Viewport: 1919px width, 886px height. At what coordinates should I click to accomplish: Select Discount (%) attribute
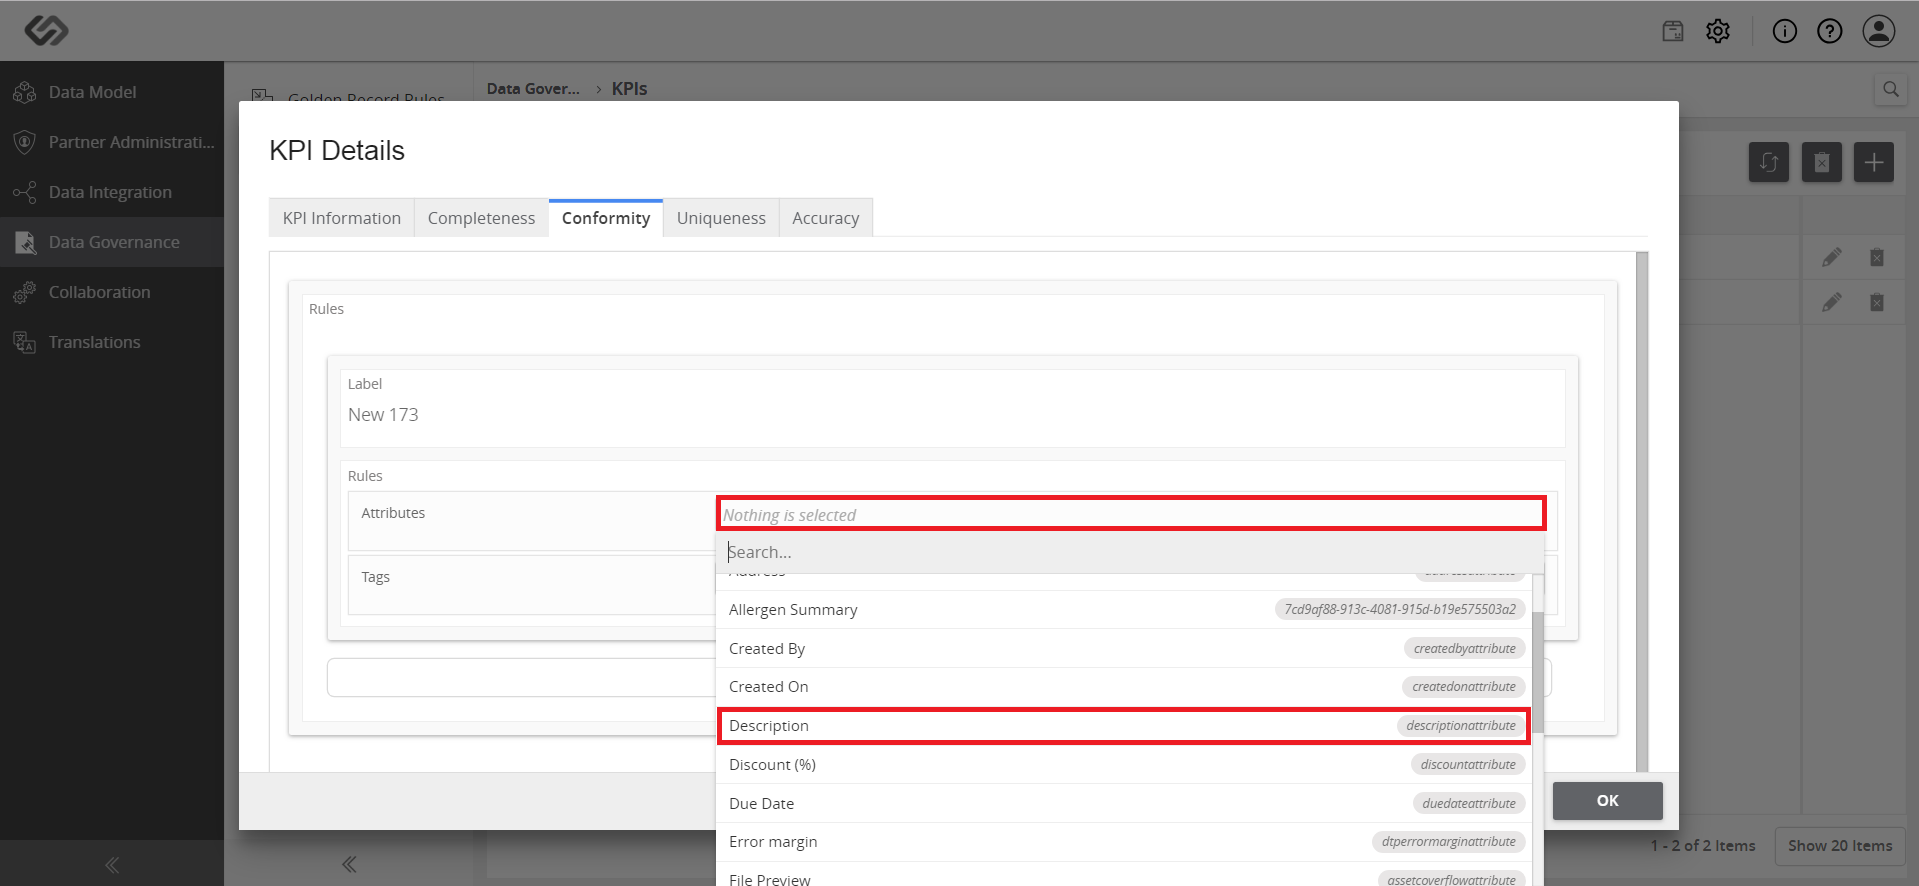coord(1124,765)
